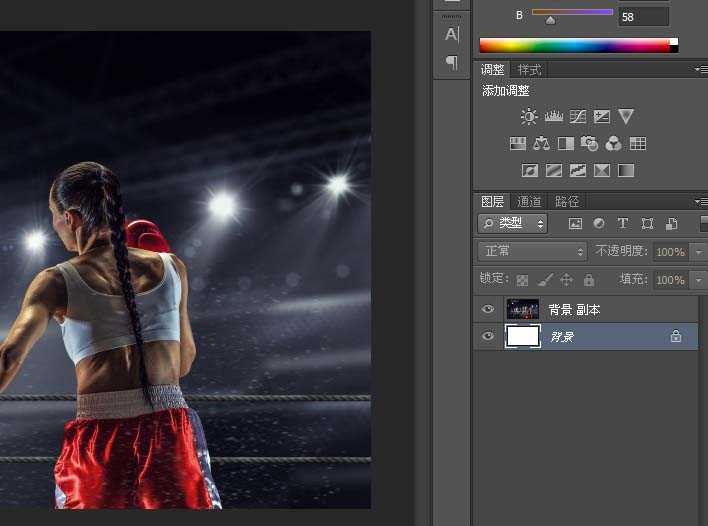
Task: Open the Paragraph panel icon
Action: point(451,62)
